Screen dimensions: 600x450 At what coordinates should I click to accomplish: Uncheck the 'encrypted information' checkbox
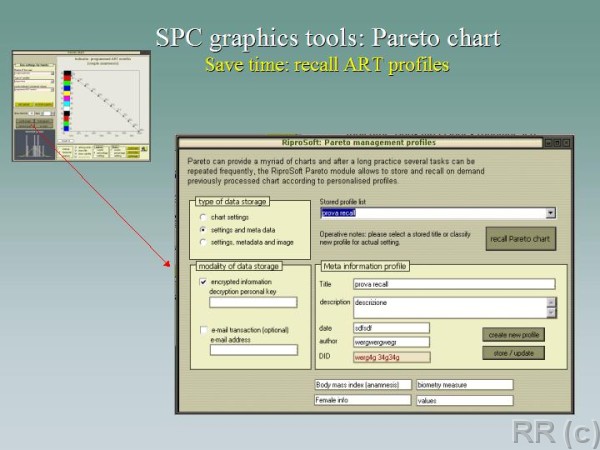pos(203,282)
